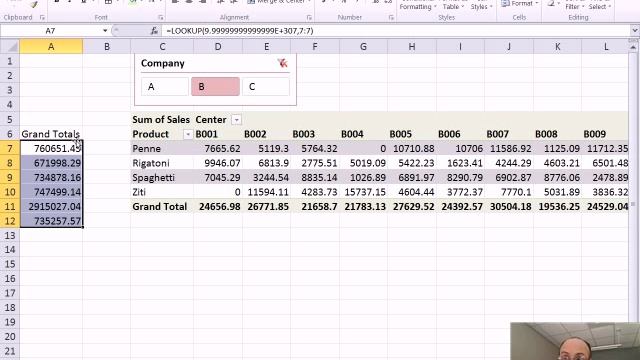Open the Center column filter dropdown
Viewport: 640px width, 360px height.
pyautogui.click(x=236, y=120)
